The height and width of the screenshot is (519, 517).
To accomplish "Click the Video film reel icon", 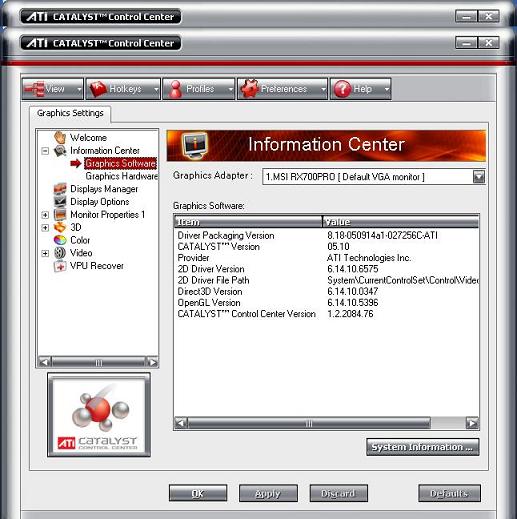I will 60,253.
